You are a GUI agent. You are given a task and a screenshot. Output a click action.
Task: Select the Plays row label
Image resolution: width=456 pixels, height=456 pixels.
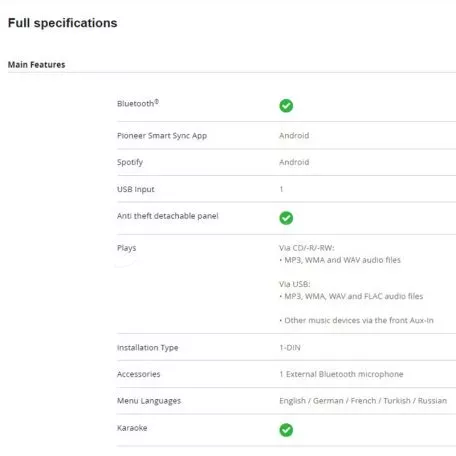(x=127, y=248)
